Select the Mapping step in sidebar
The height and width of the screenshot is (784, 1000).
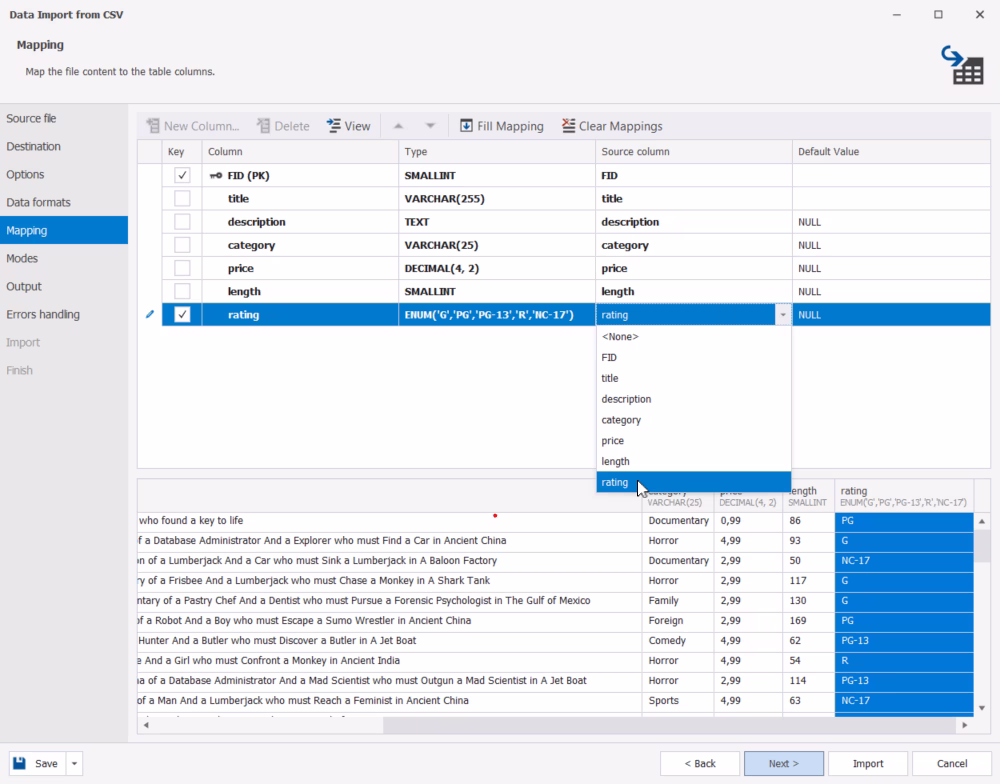pos(64,230)
